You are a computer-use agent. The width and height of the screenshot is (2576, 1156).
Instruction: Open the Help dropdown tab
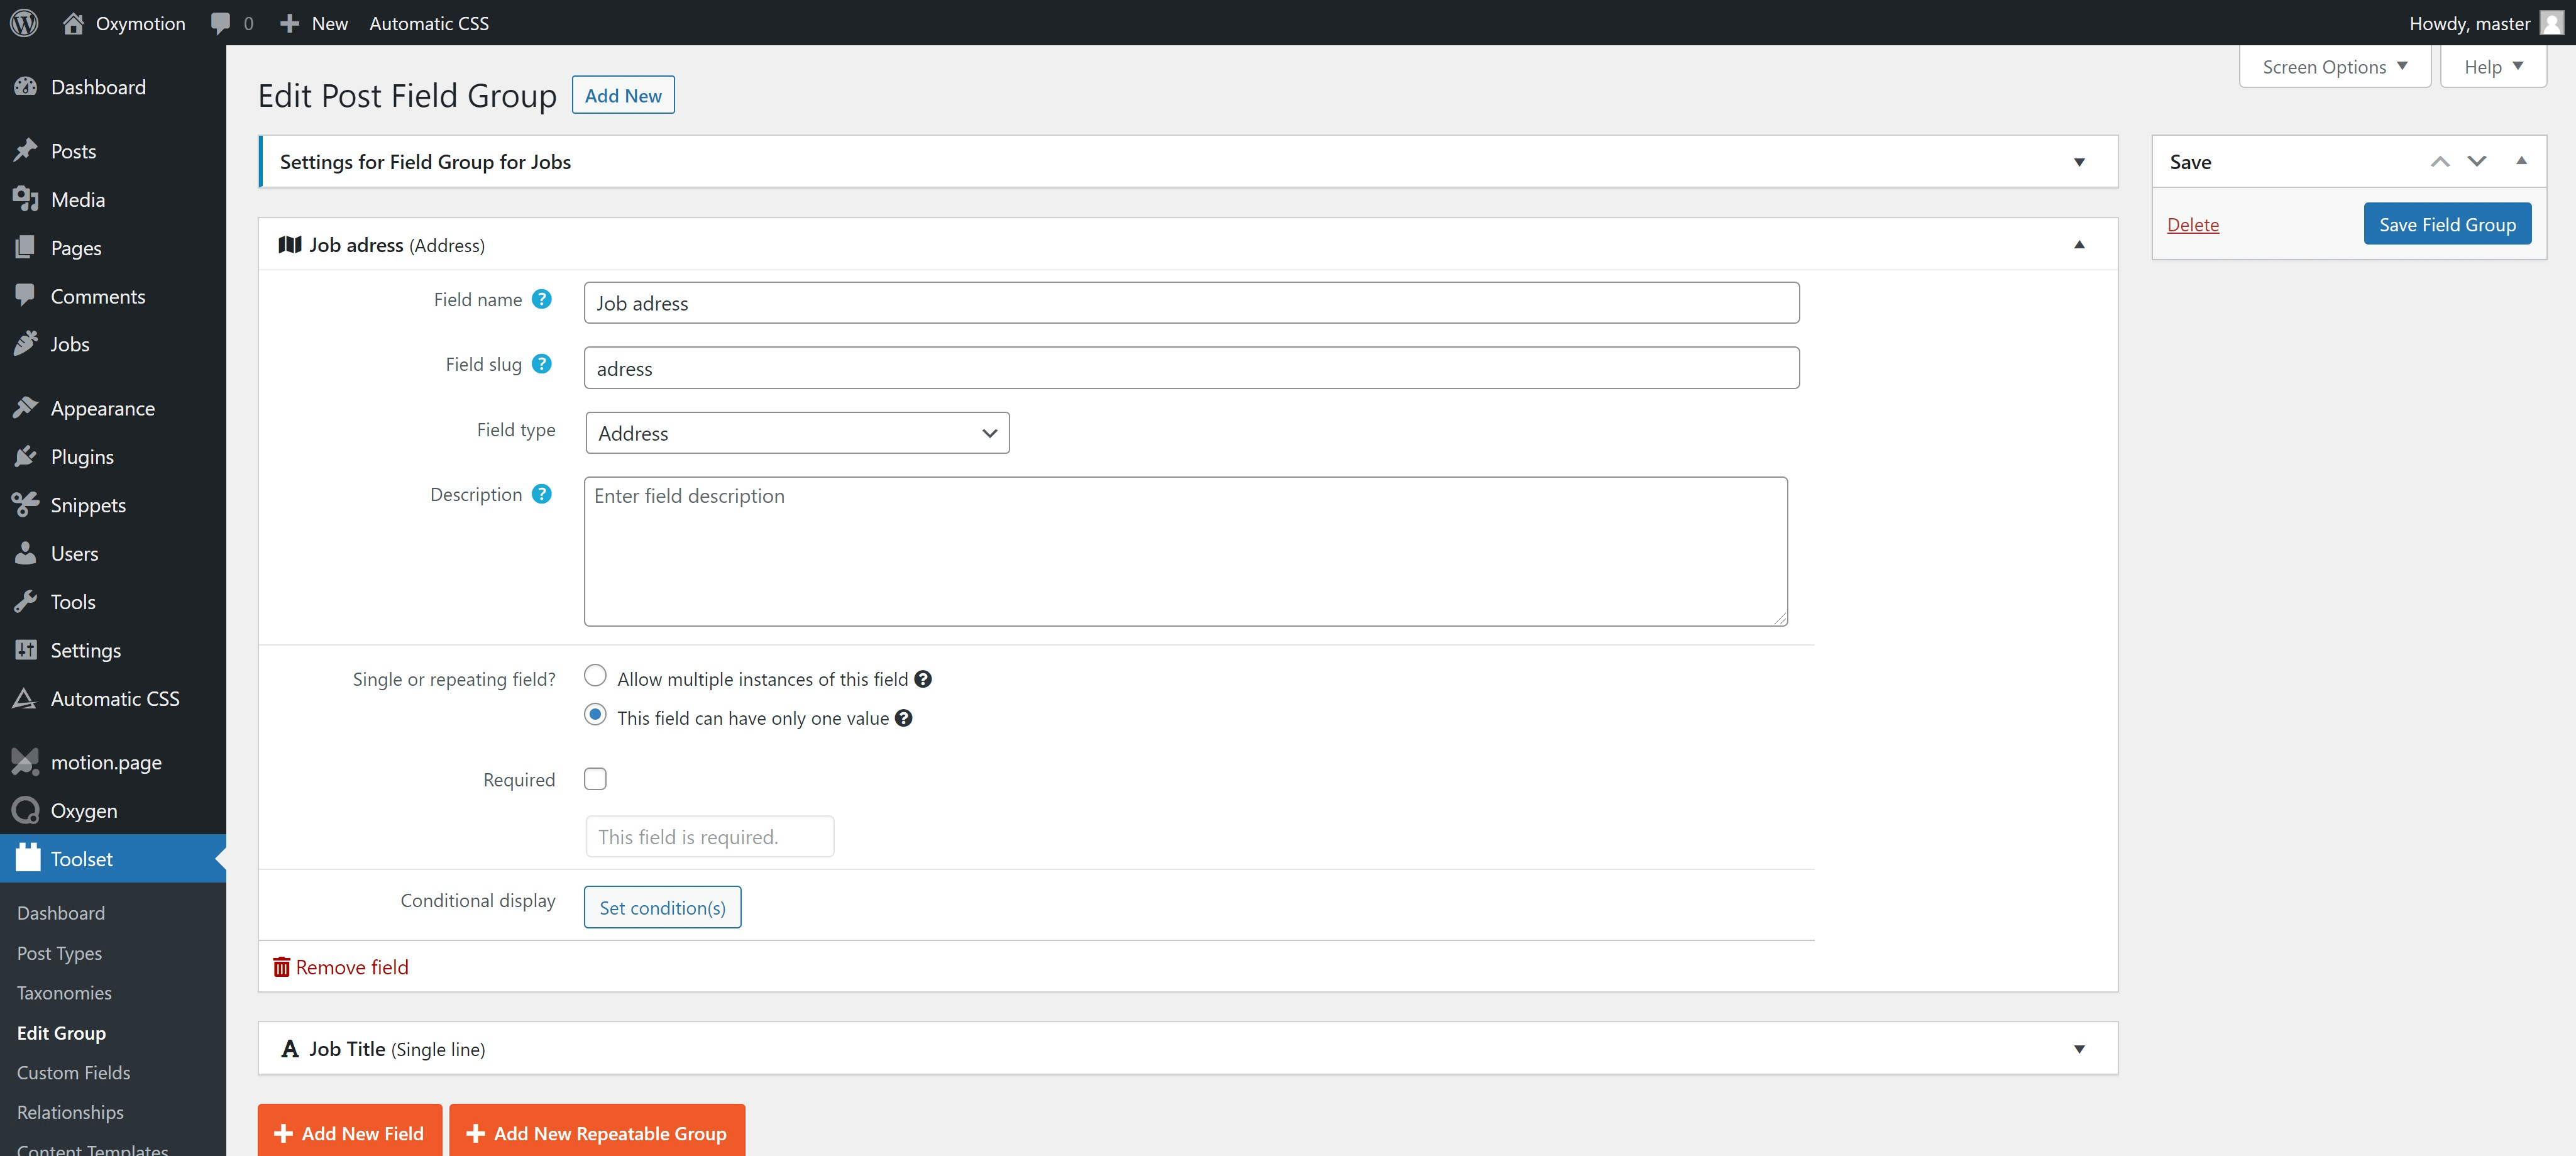2493,67
